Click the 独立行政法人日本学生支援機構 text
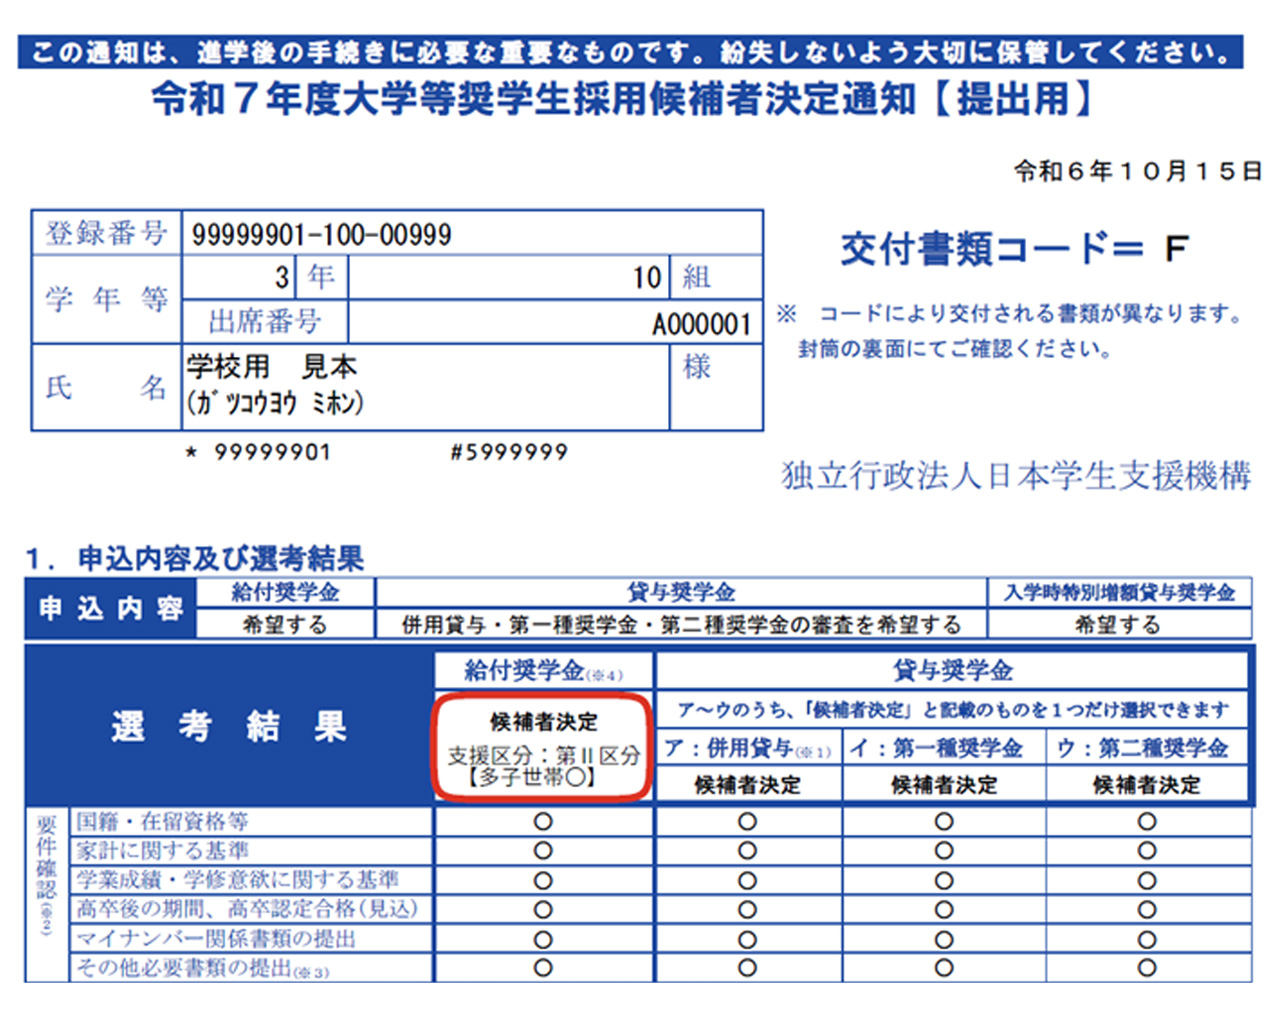This screenshot has width=1280, height=1010. click(1015, 476)
